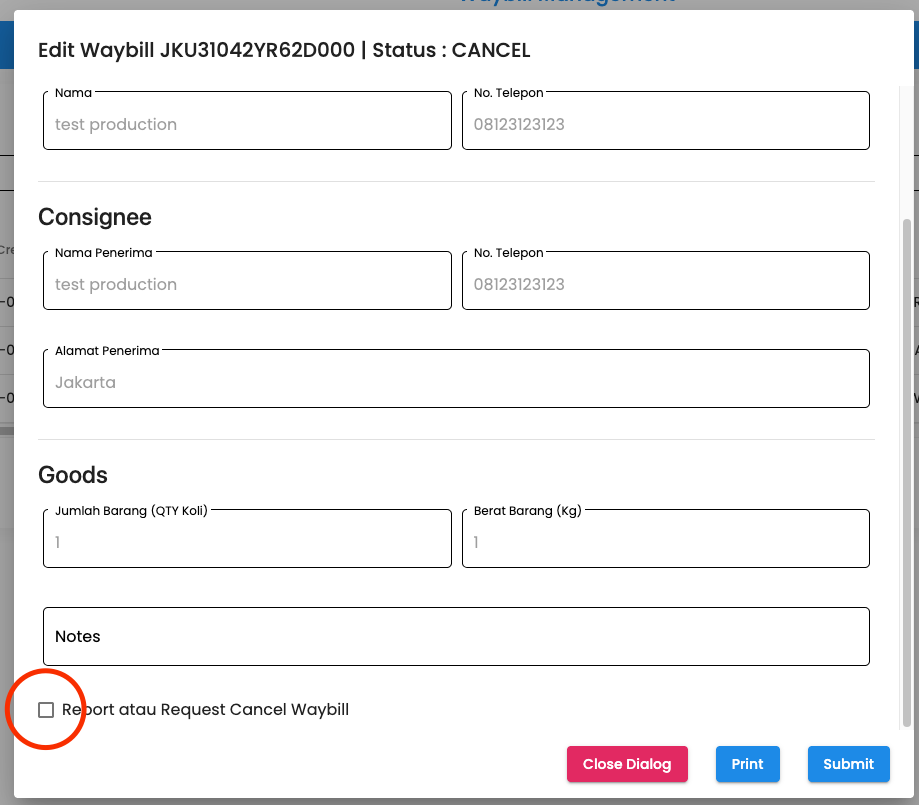
Task: Click into the Notes text field
Action: (456, 637)
